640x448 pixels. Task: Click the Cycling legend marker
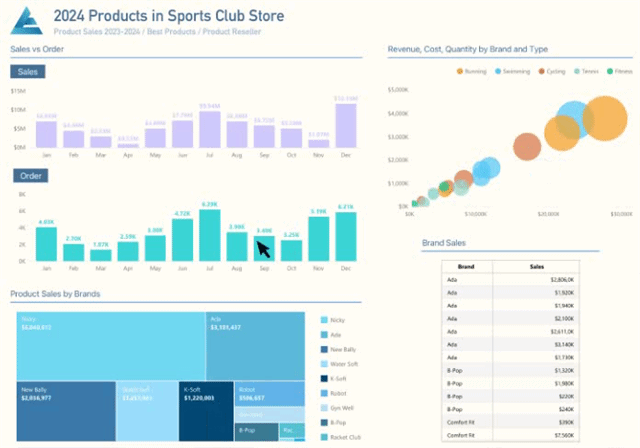tap(541, 72)
